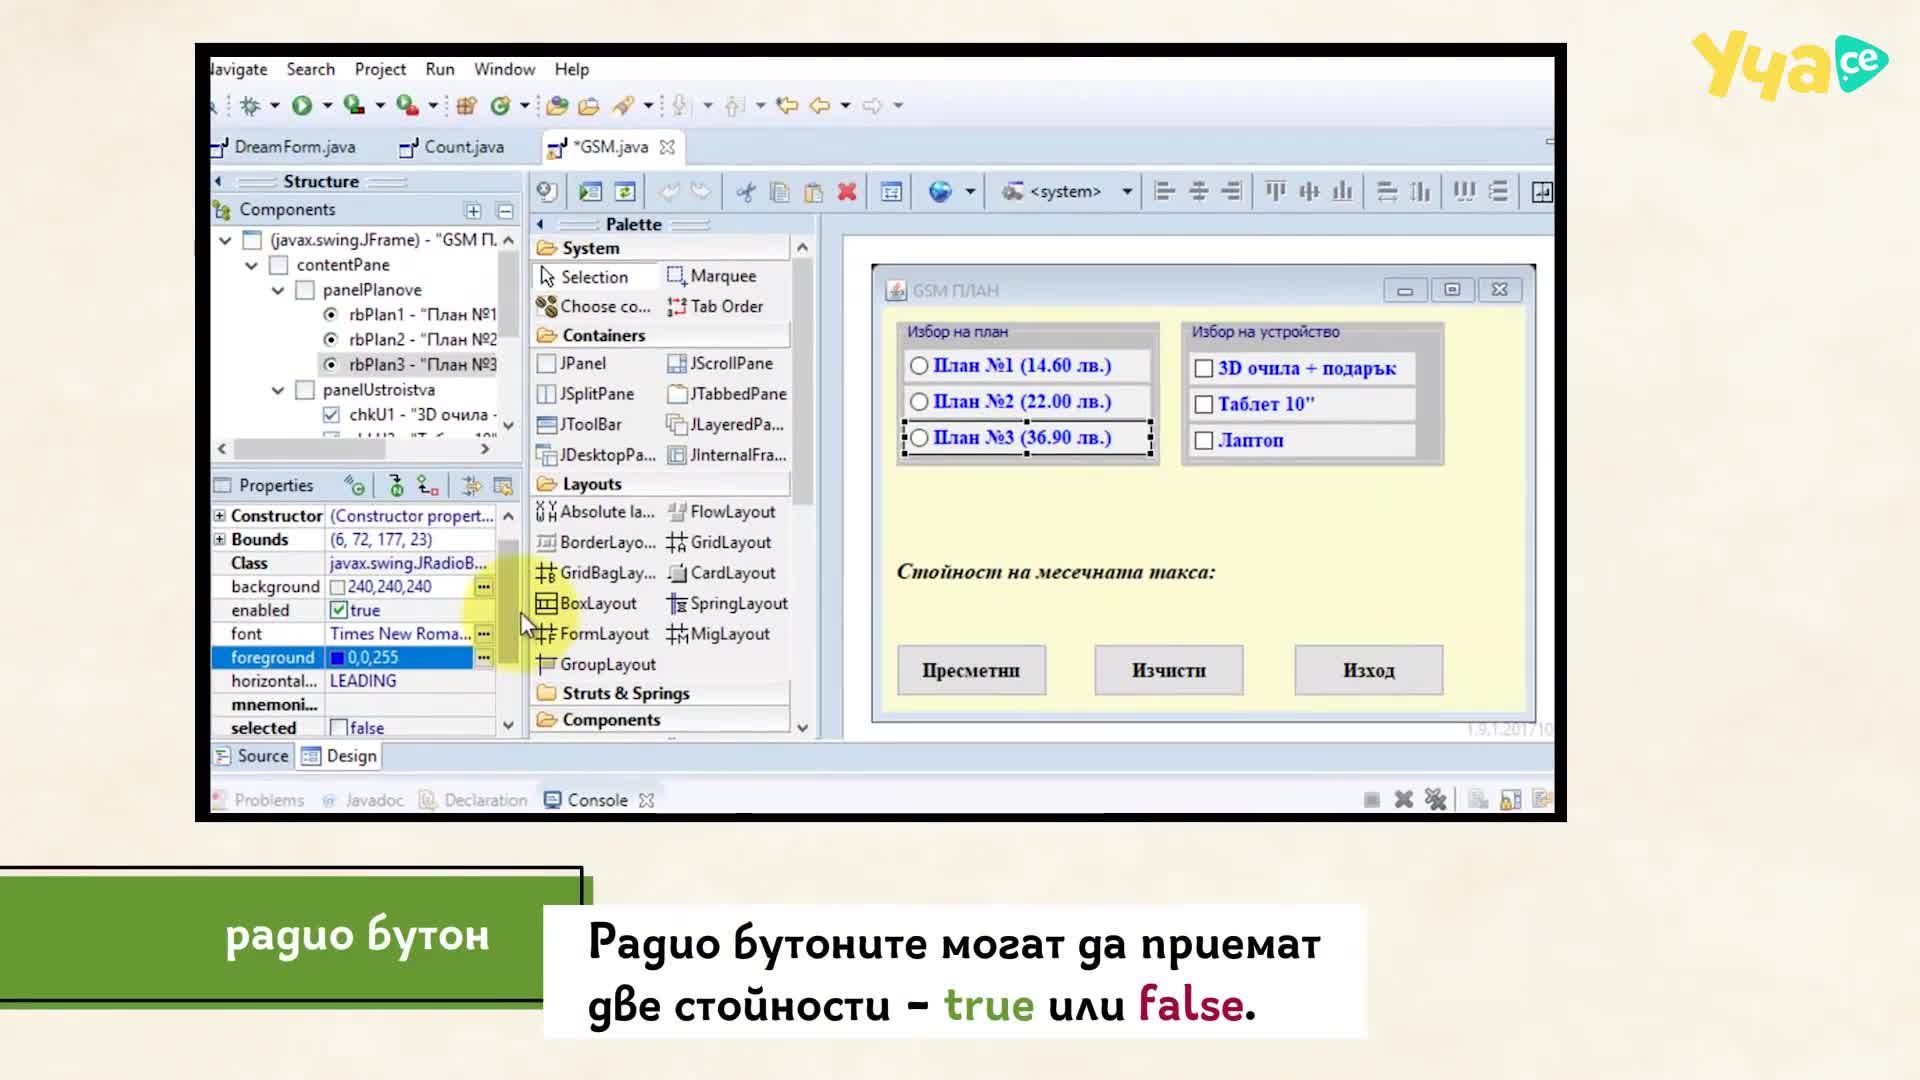Image resolution: width=1920 pixels, height=1080 pixels.
Task: Check the Таблет 10" checkbox
Action: (1204, 404)
